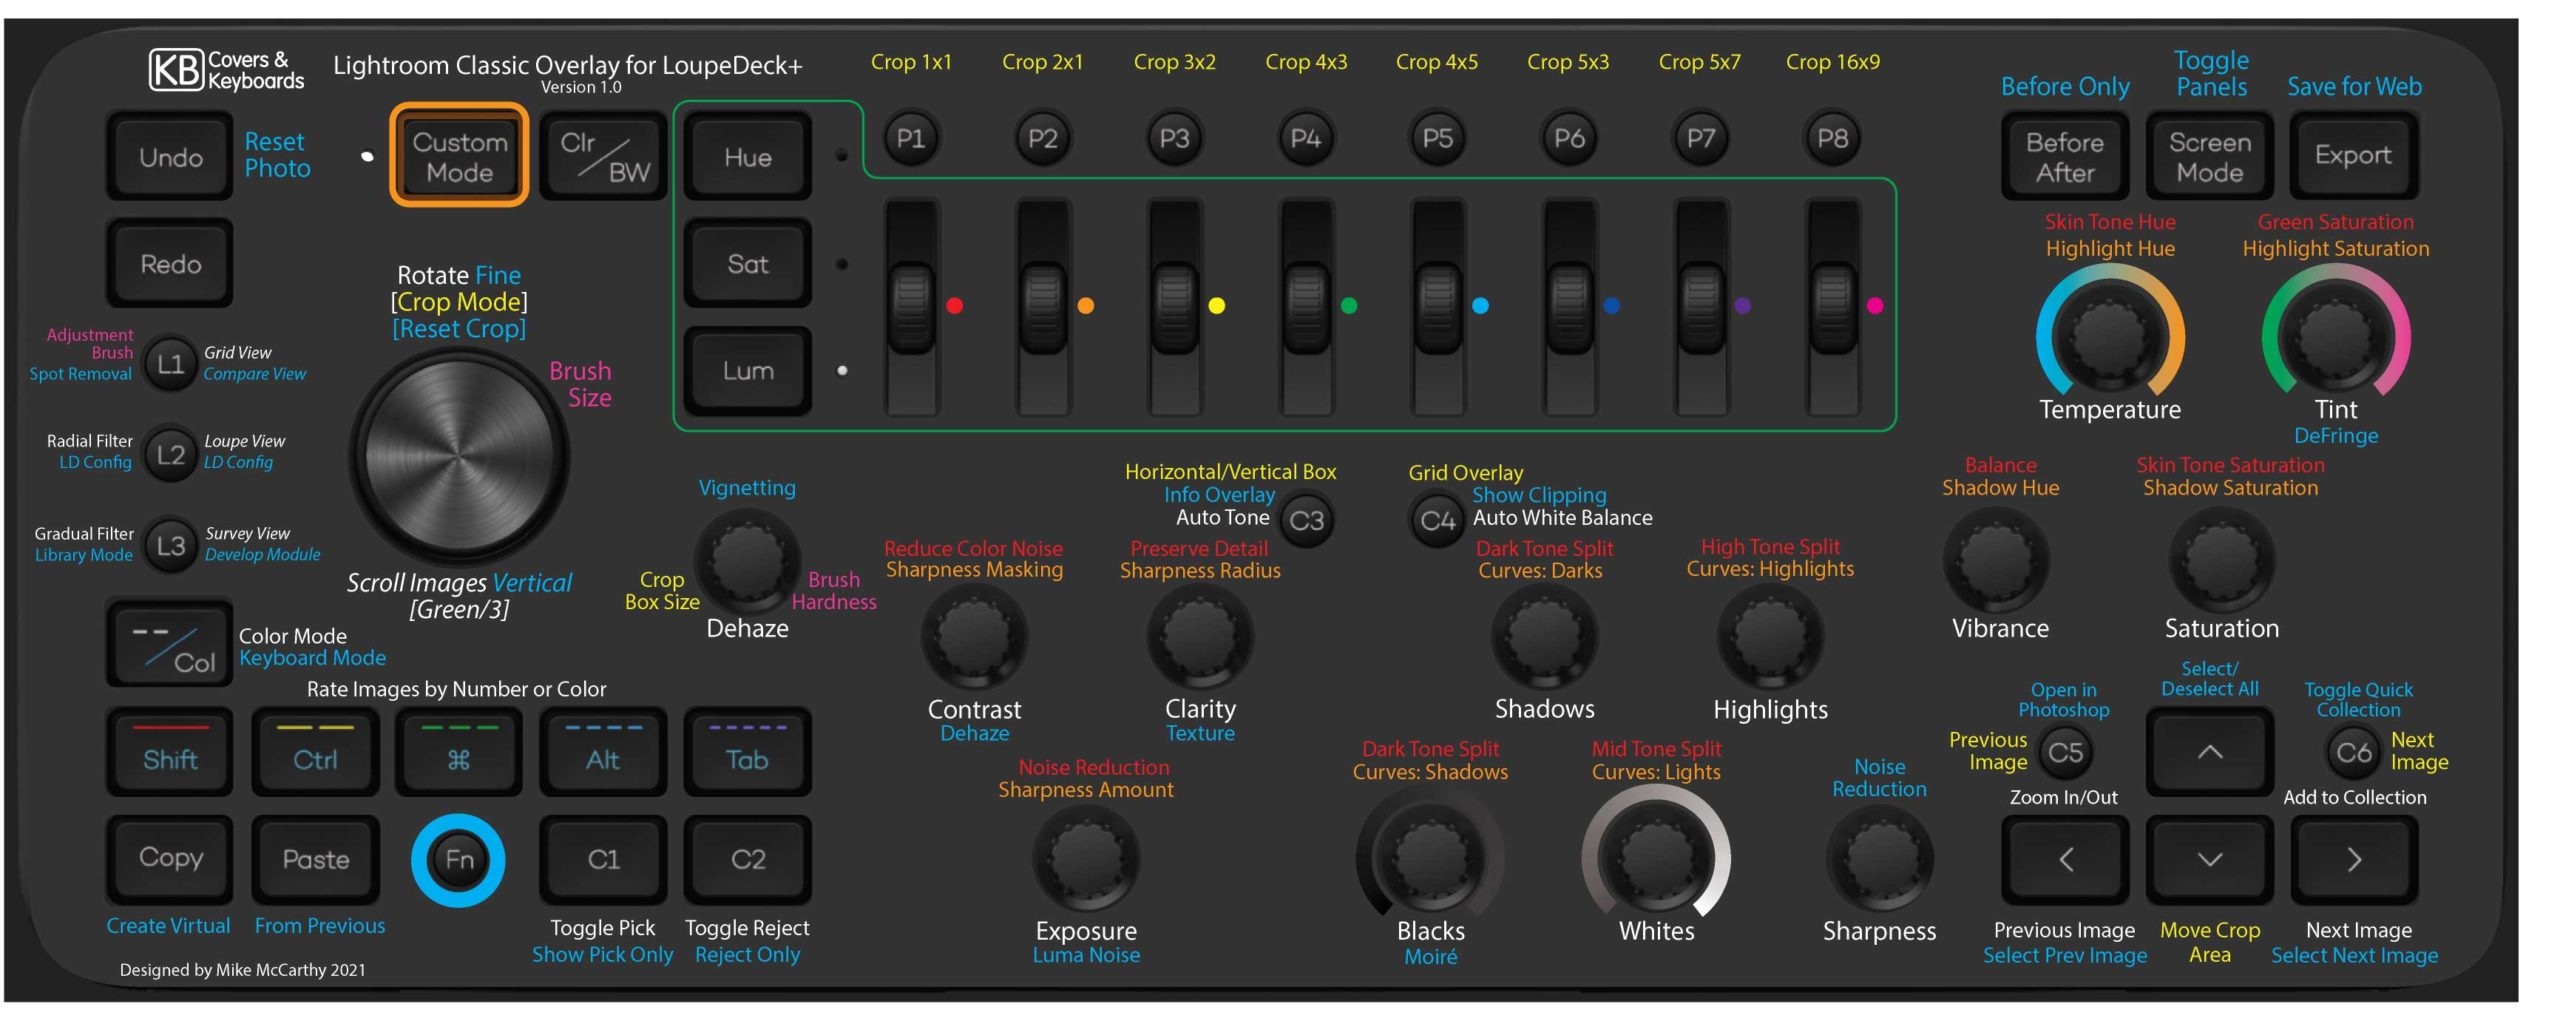Click the blue-ringed Fn button
This screenshot has width=2560, height=1018.
coord(458,860)
